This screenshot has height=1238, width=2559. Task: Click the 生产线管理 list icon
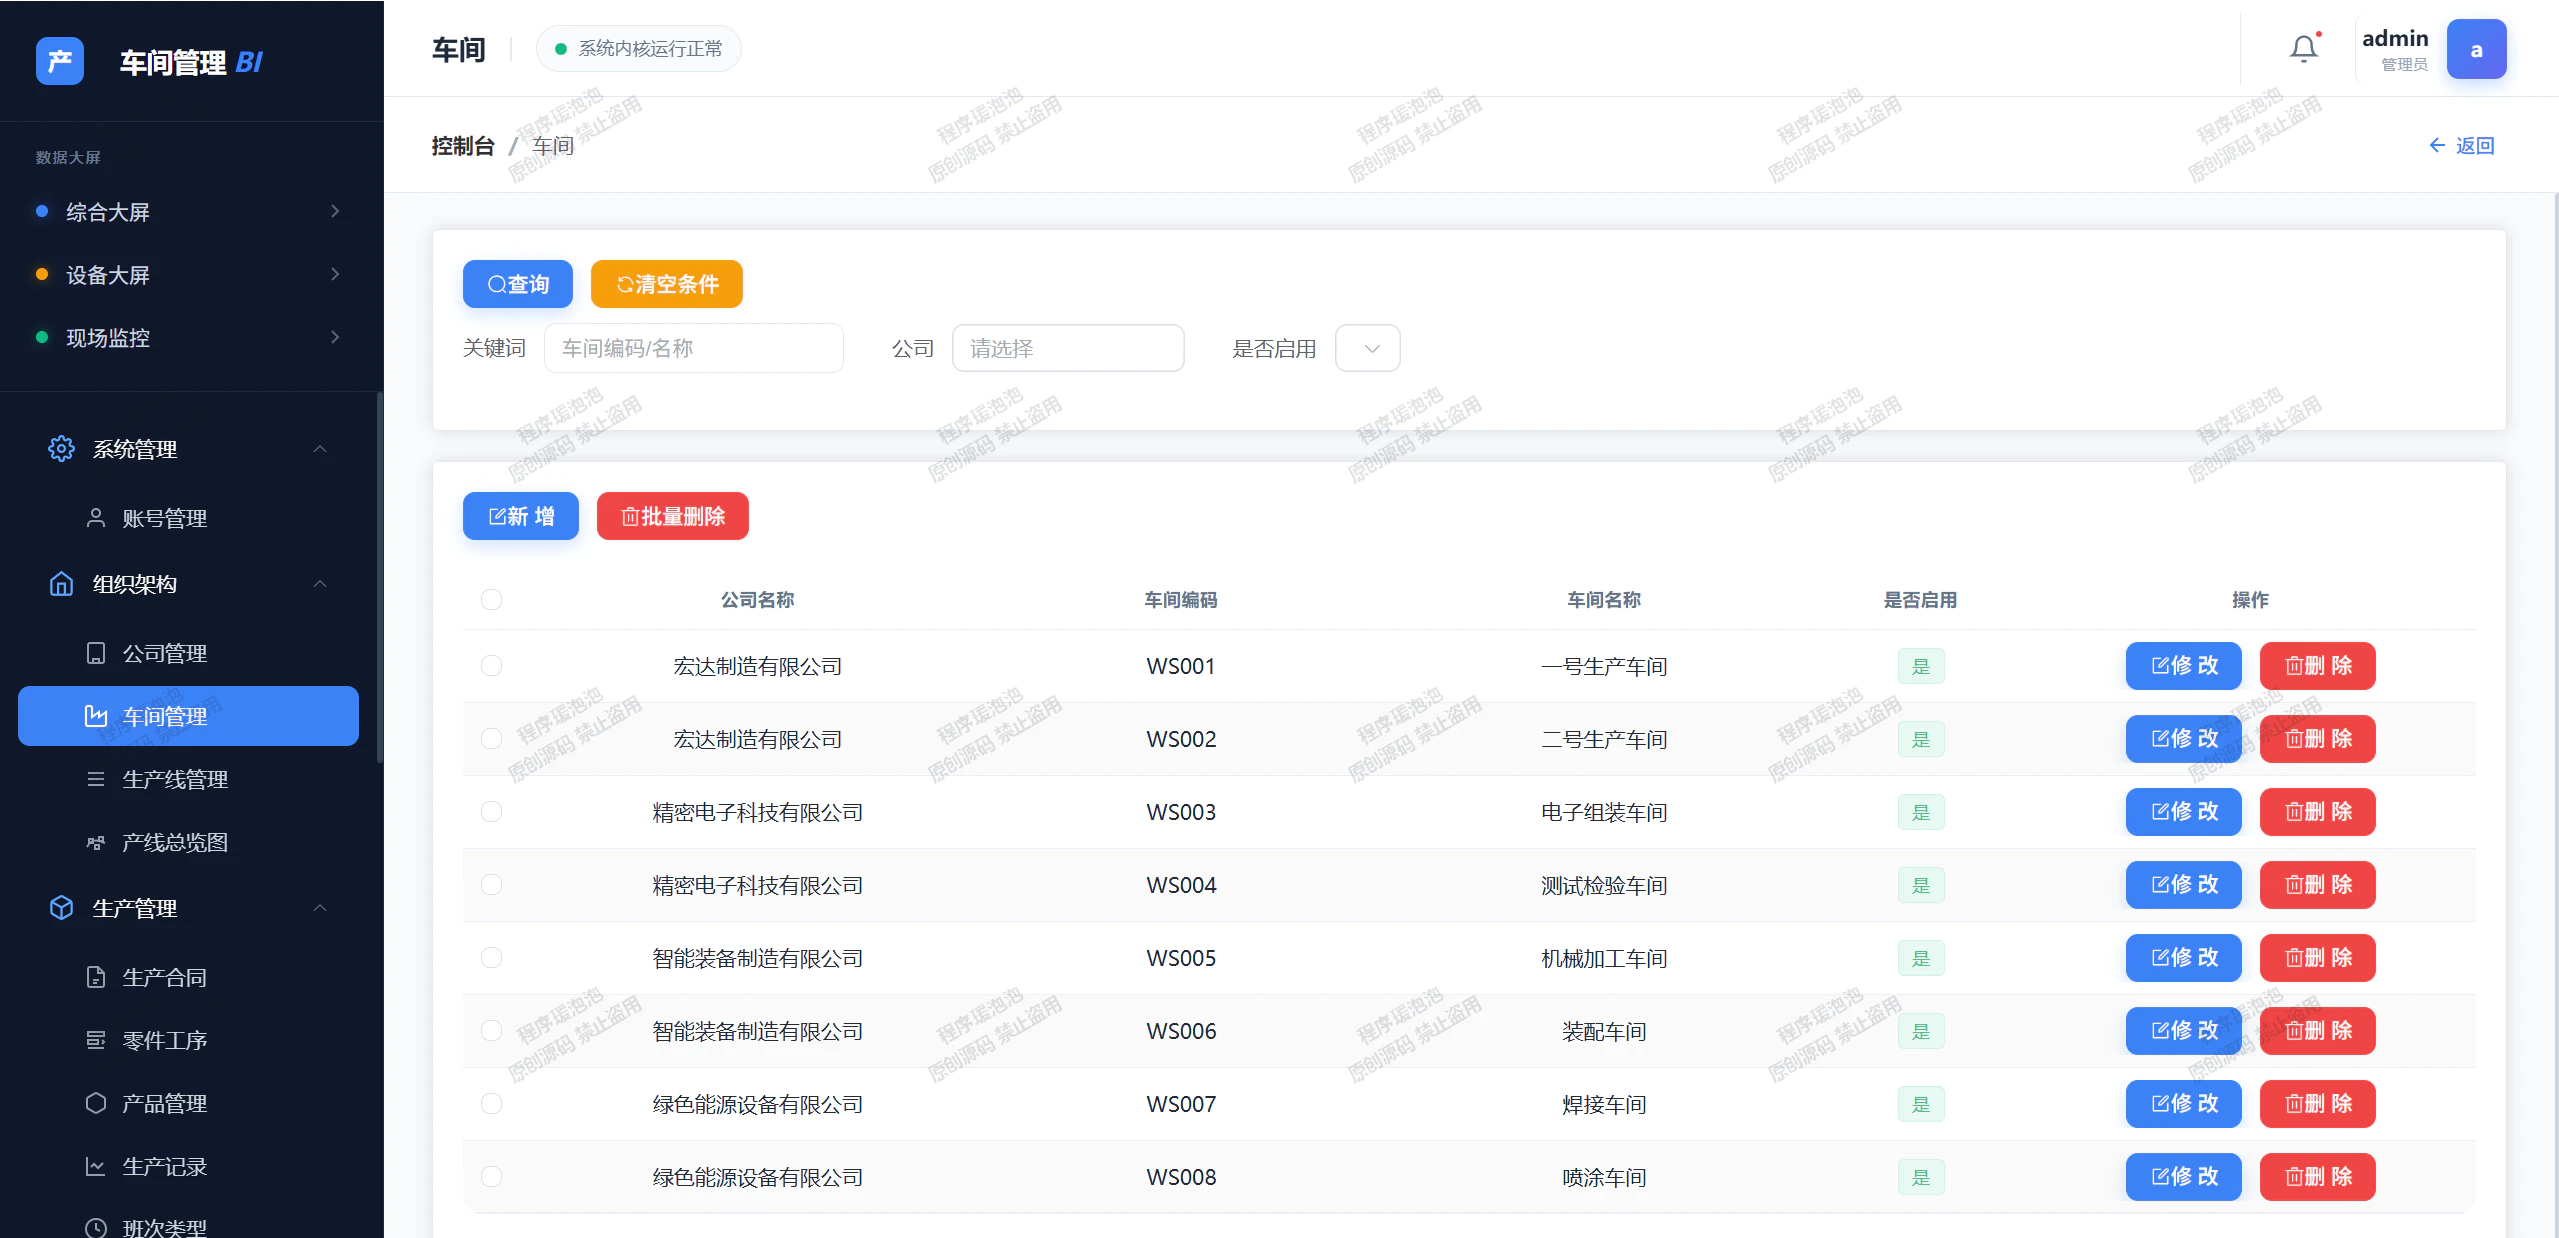coord(96,779)
